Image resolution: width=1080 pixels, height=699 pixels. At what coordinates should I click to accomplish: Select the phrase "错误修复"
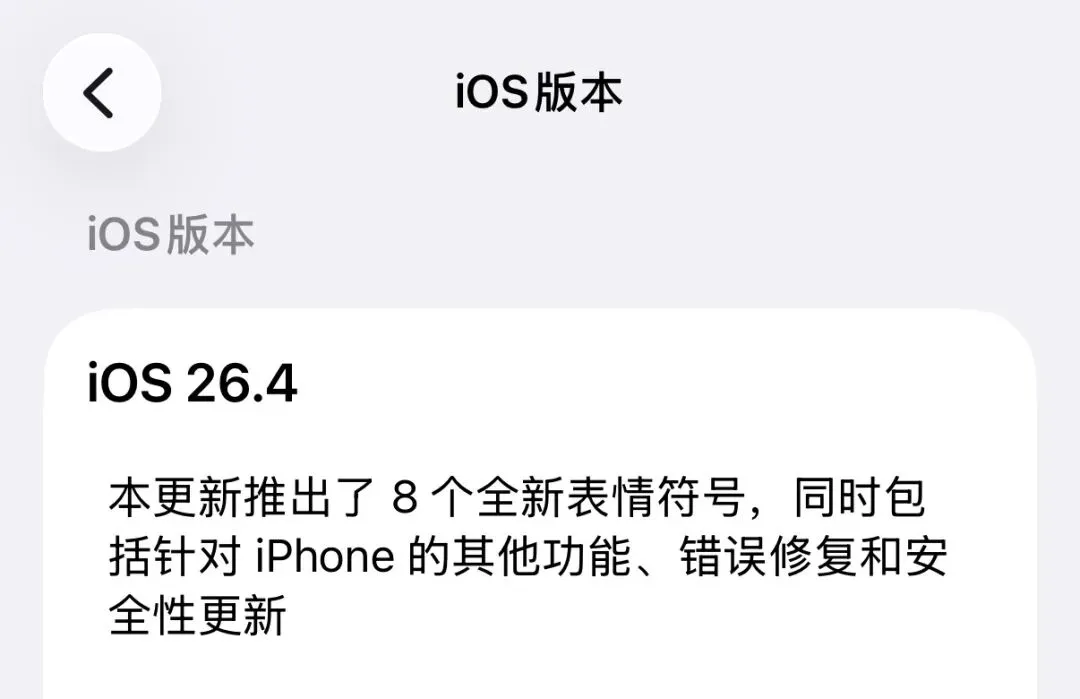pyautogui.click(x=768, y=556)
